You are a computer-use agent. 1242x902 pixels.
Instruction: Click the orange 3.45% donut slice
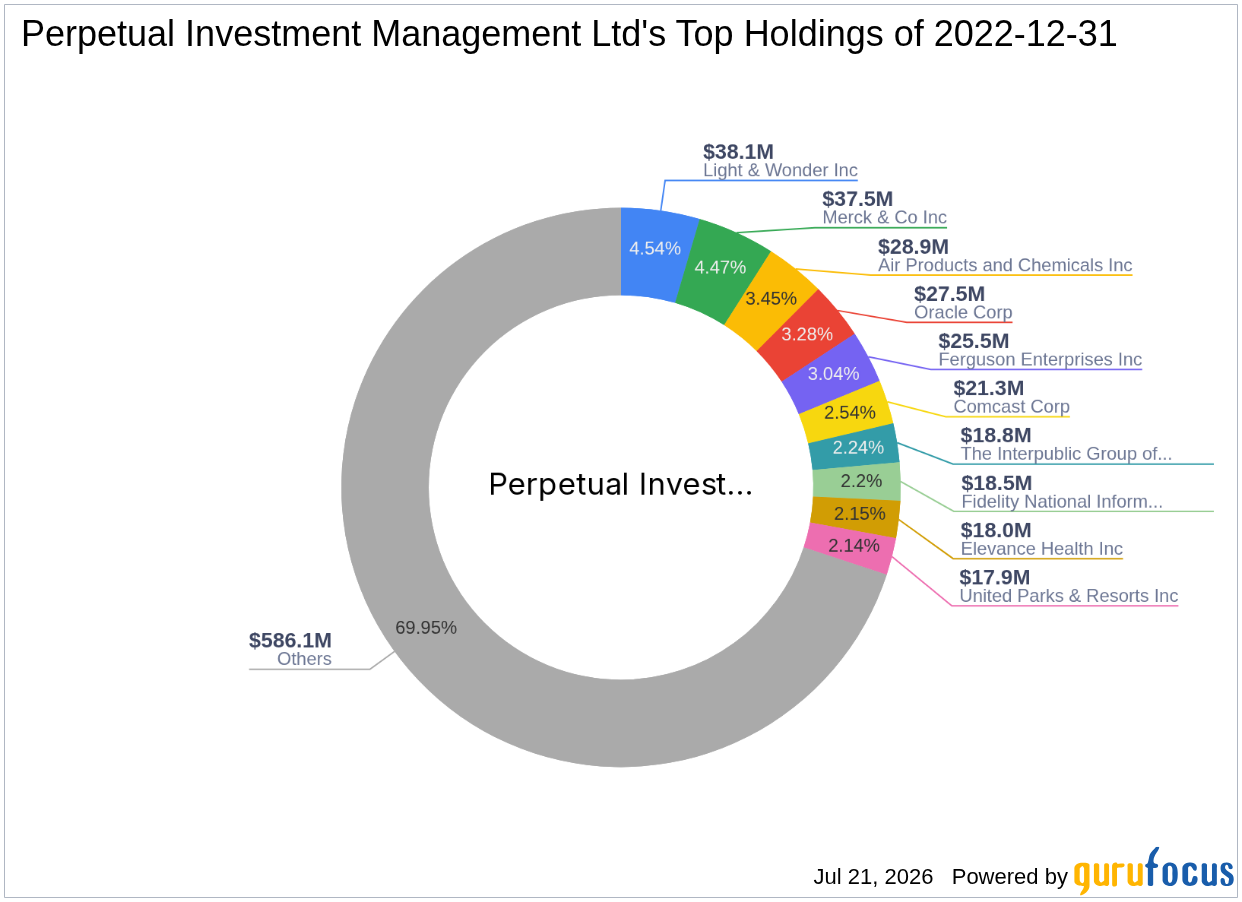(x=771, y=299)
